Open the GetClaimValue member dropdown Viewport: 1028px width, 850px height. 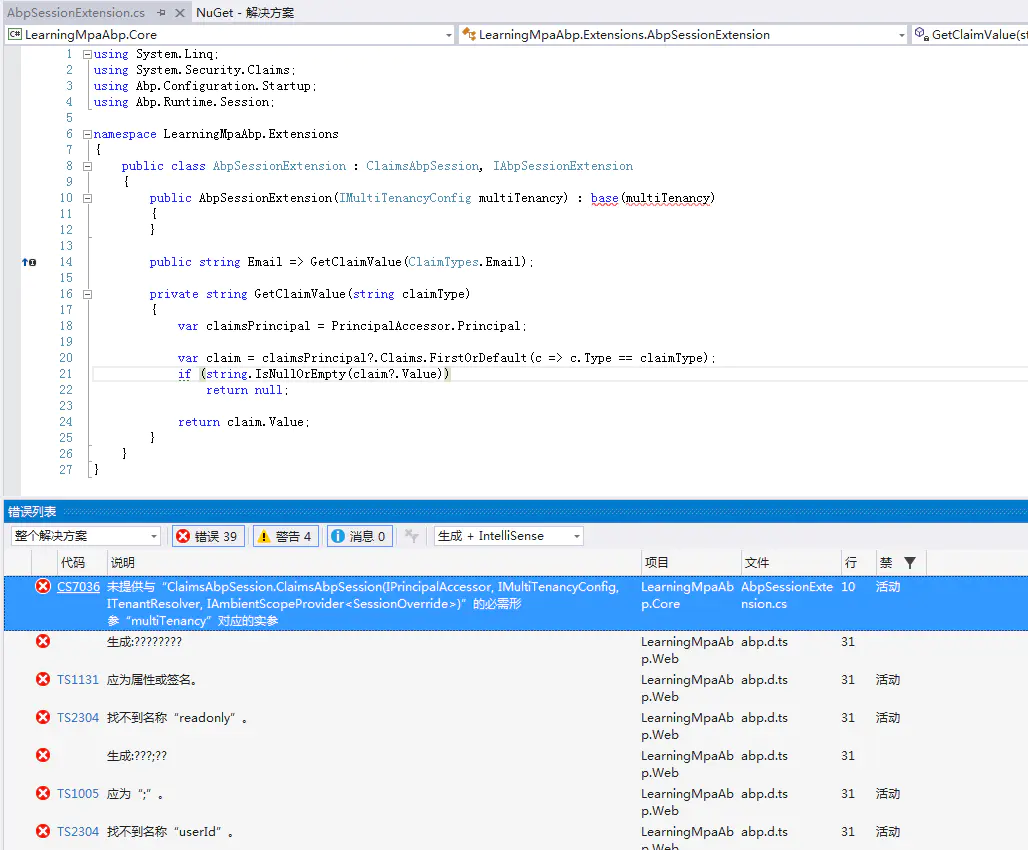(x=970, y=35)
